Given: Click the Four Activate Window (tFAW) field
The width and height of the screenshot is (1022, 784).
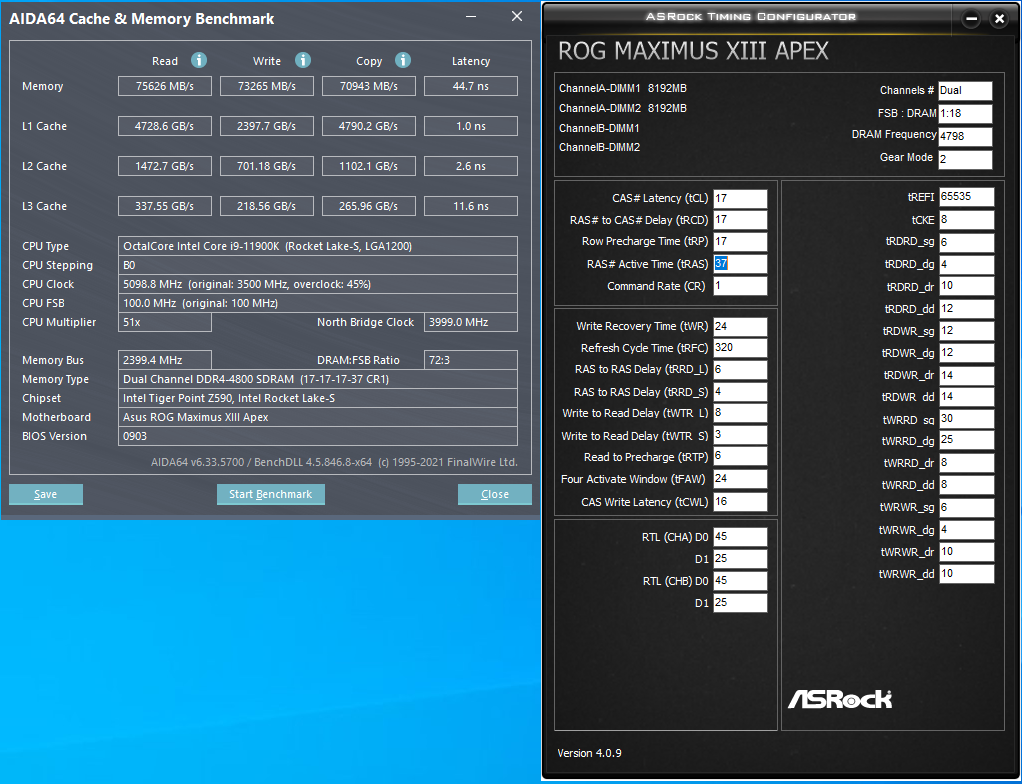Looking at the screenshot, I should coord(740,478).
